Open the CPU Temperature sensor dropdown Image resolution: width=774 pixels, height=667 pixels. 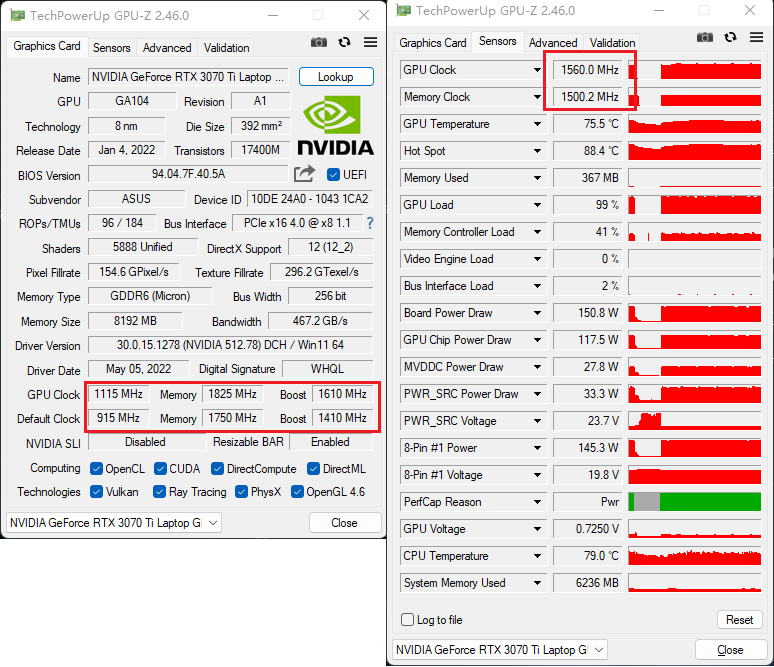(x=537, y=556)
